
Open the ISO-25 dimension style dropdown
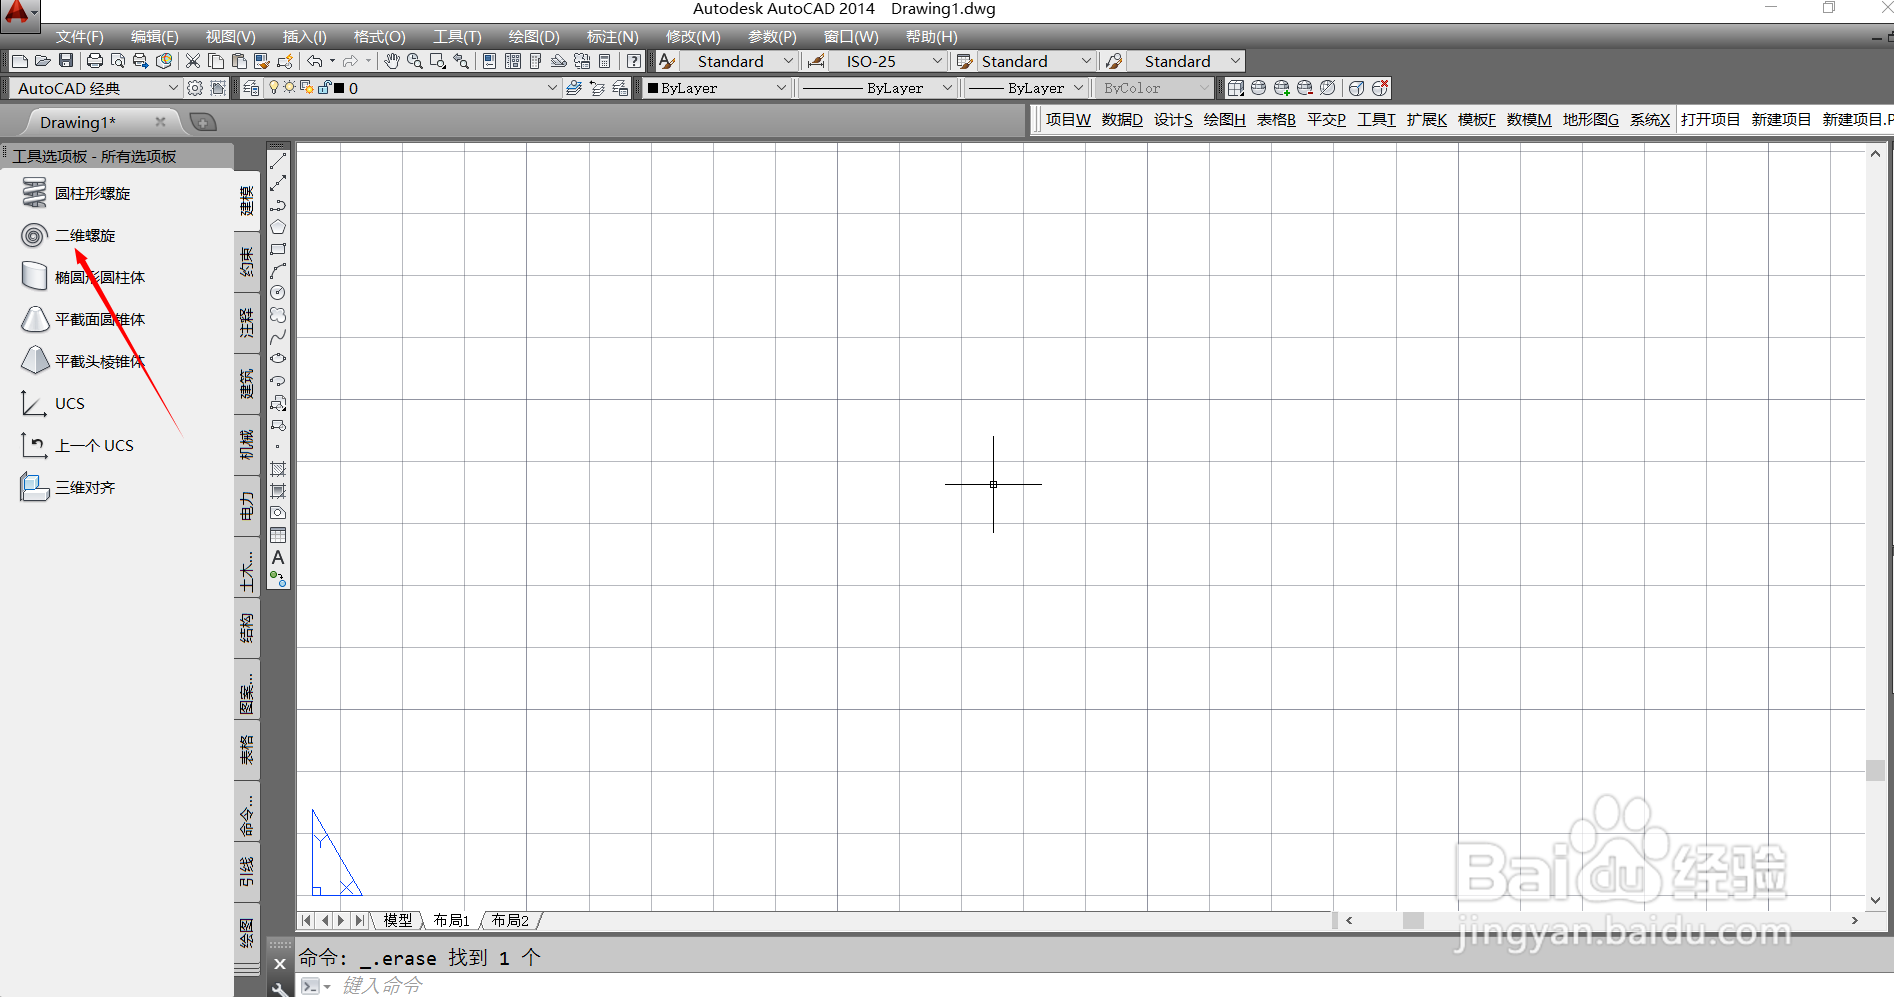937,62
